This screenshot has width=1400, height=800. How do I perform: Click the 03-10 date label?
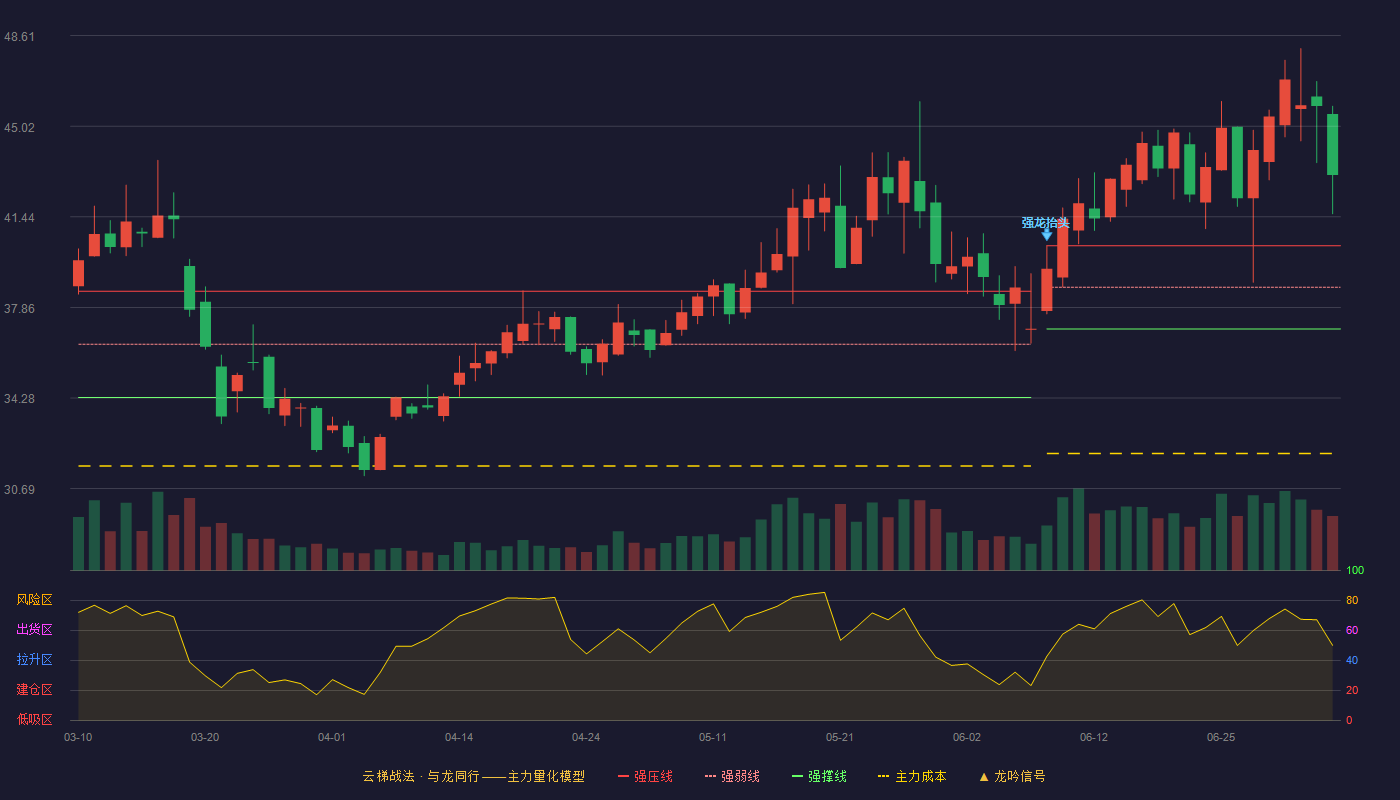coord(78,737)
